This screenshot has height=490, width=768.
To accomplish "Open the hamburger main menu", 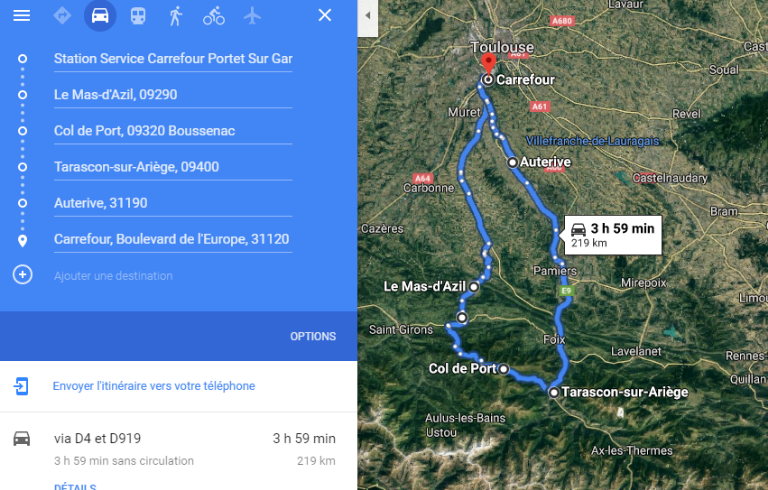I will [22, 16].
